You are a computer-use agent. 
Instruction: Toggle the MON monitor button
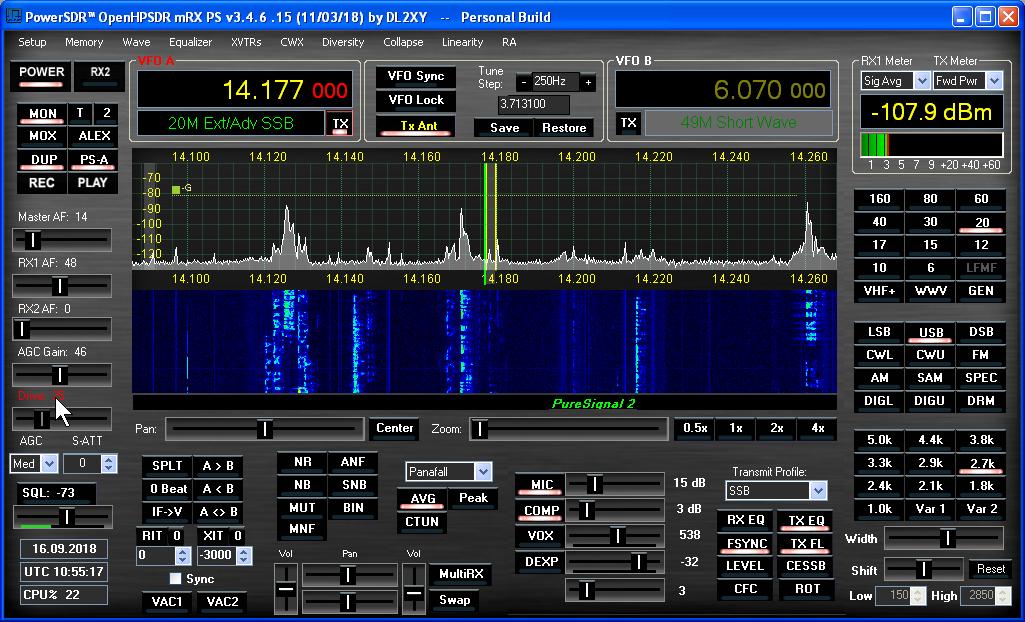pos(42,114)
